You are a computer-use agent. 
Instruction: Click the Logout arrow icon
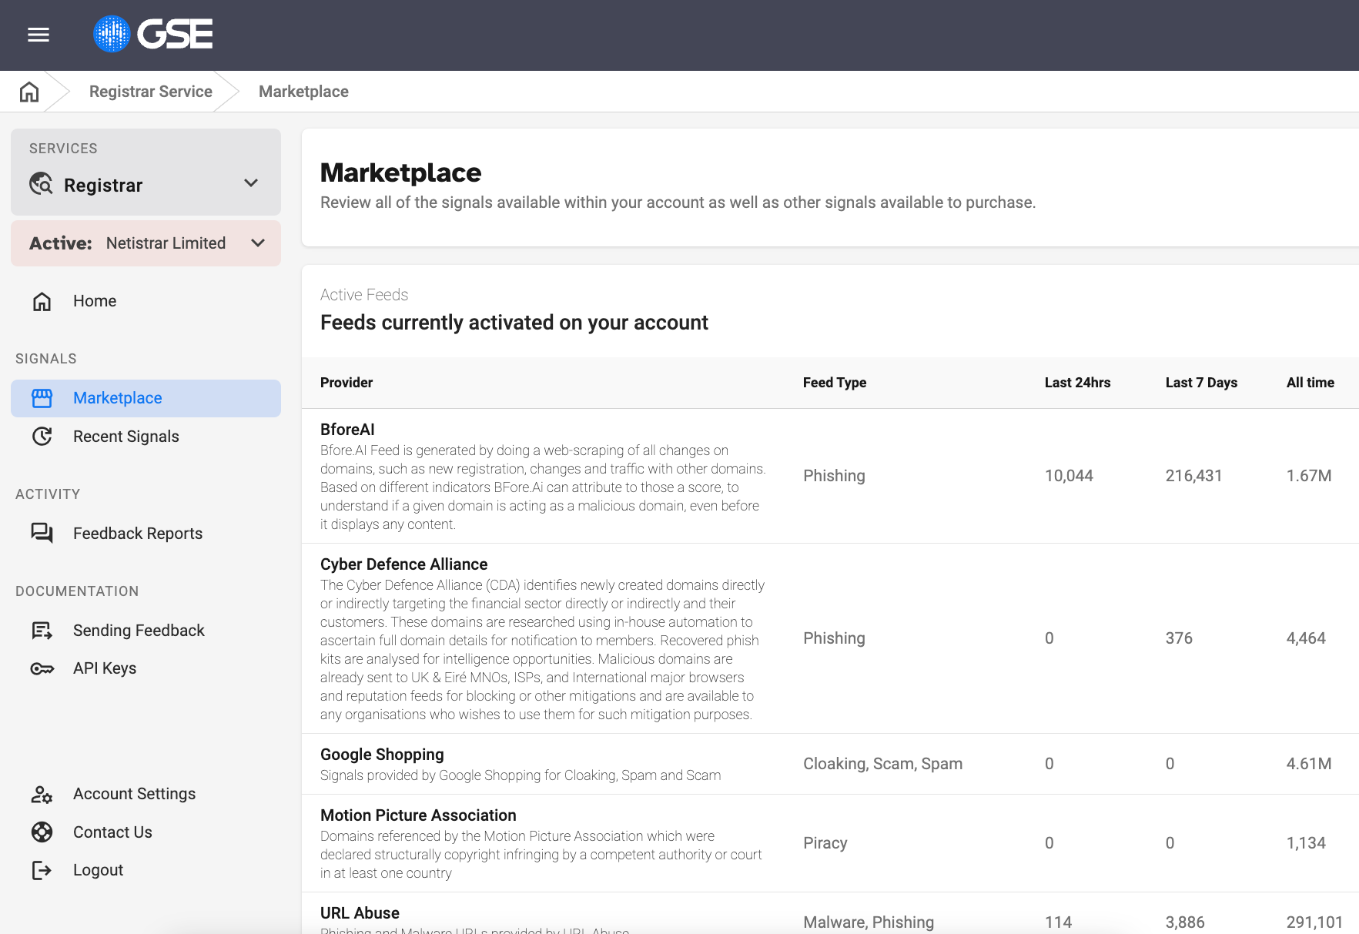[42, 870]
